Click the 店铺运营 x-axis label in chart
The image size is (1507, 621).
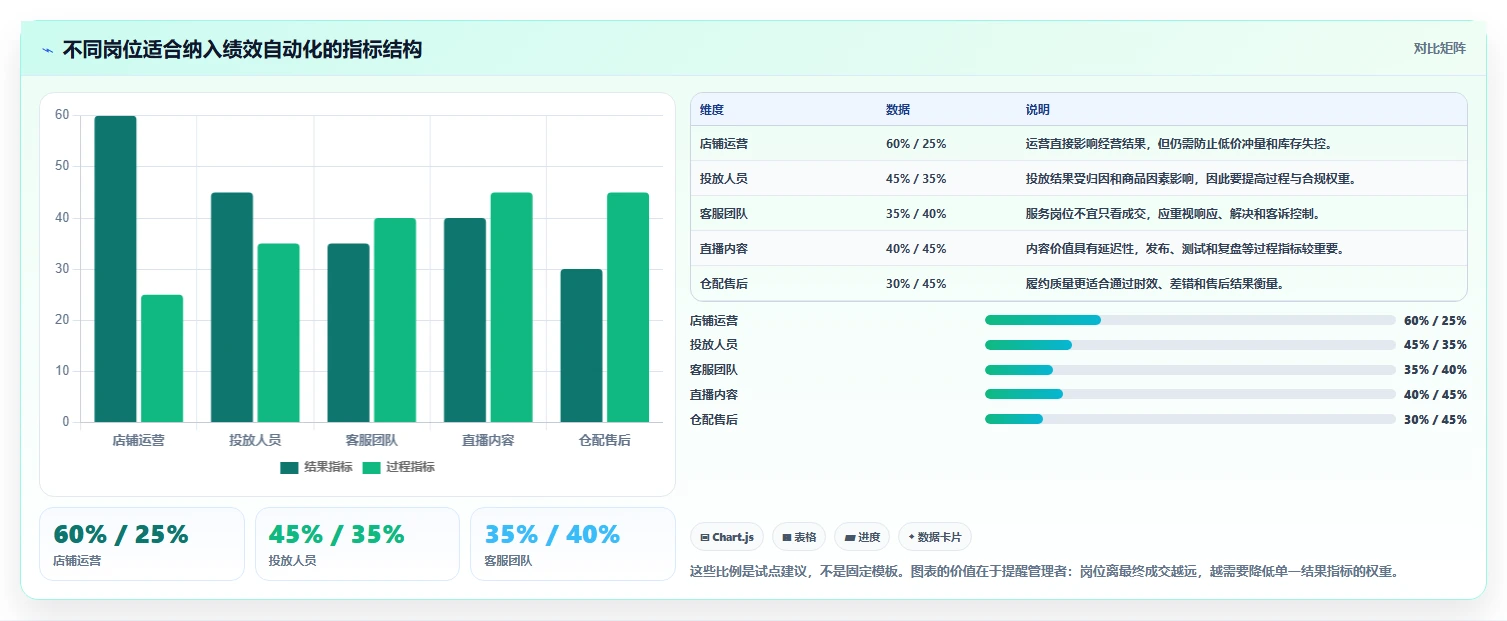139,440
